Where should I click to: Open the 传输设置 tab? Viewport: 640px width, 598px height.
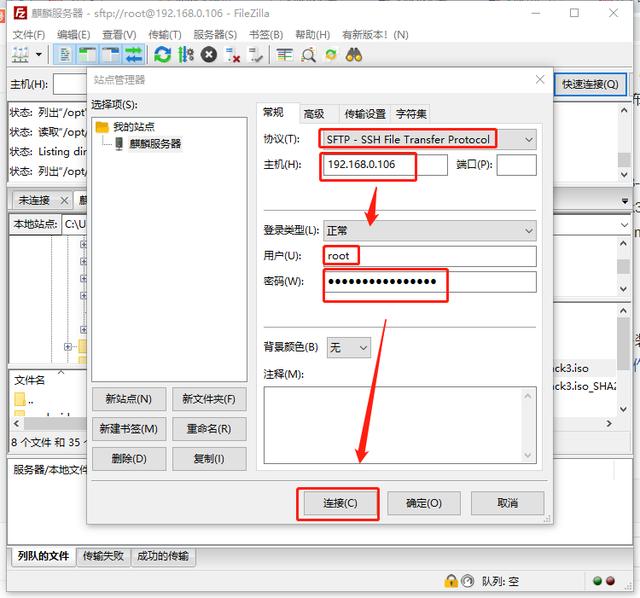click(x=365, y=114)
